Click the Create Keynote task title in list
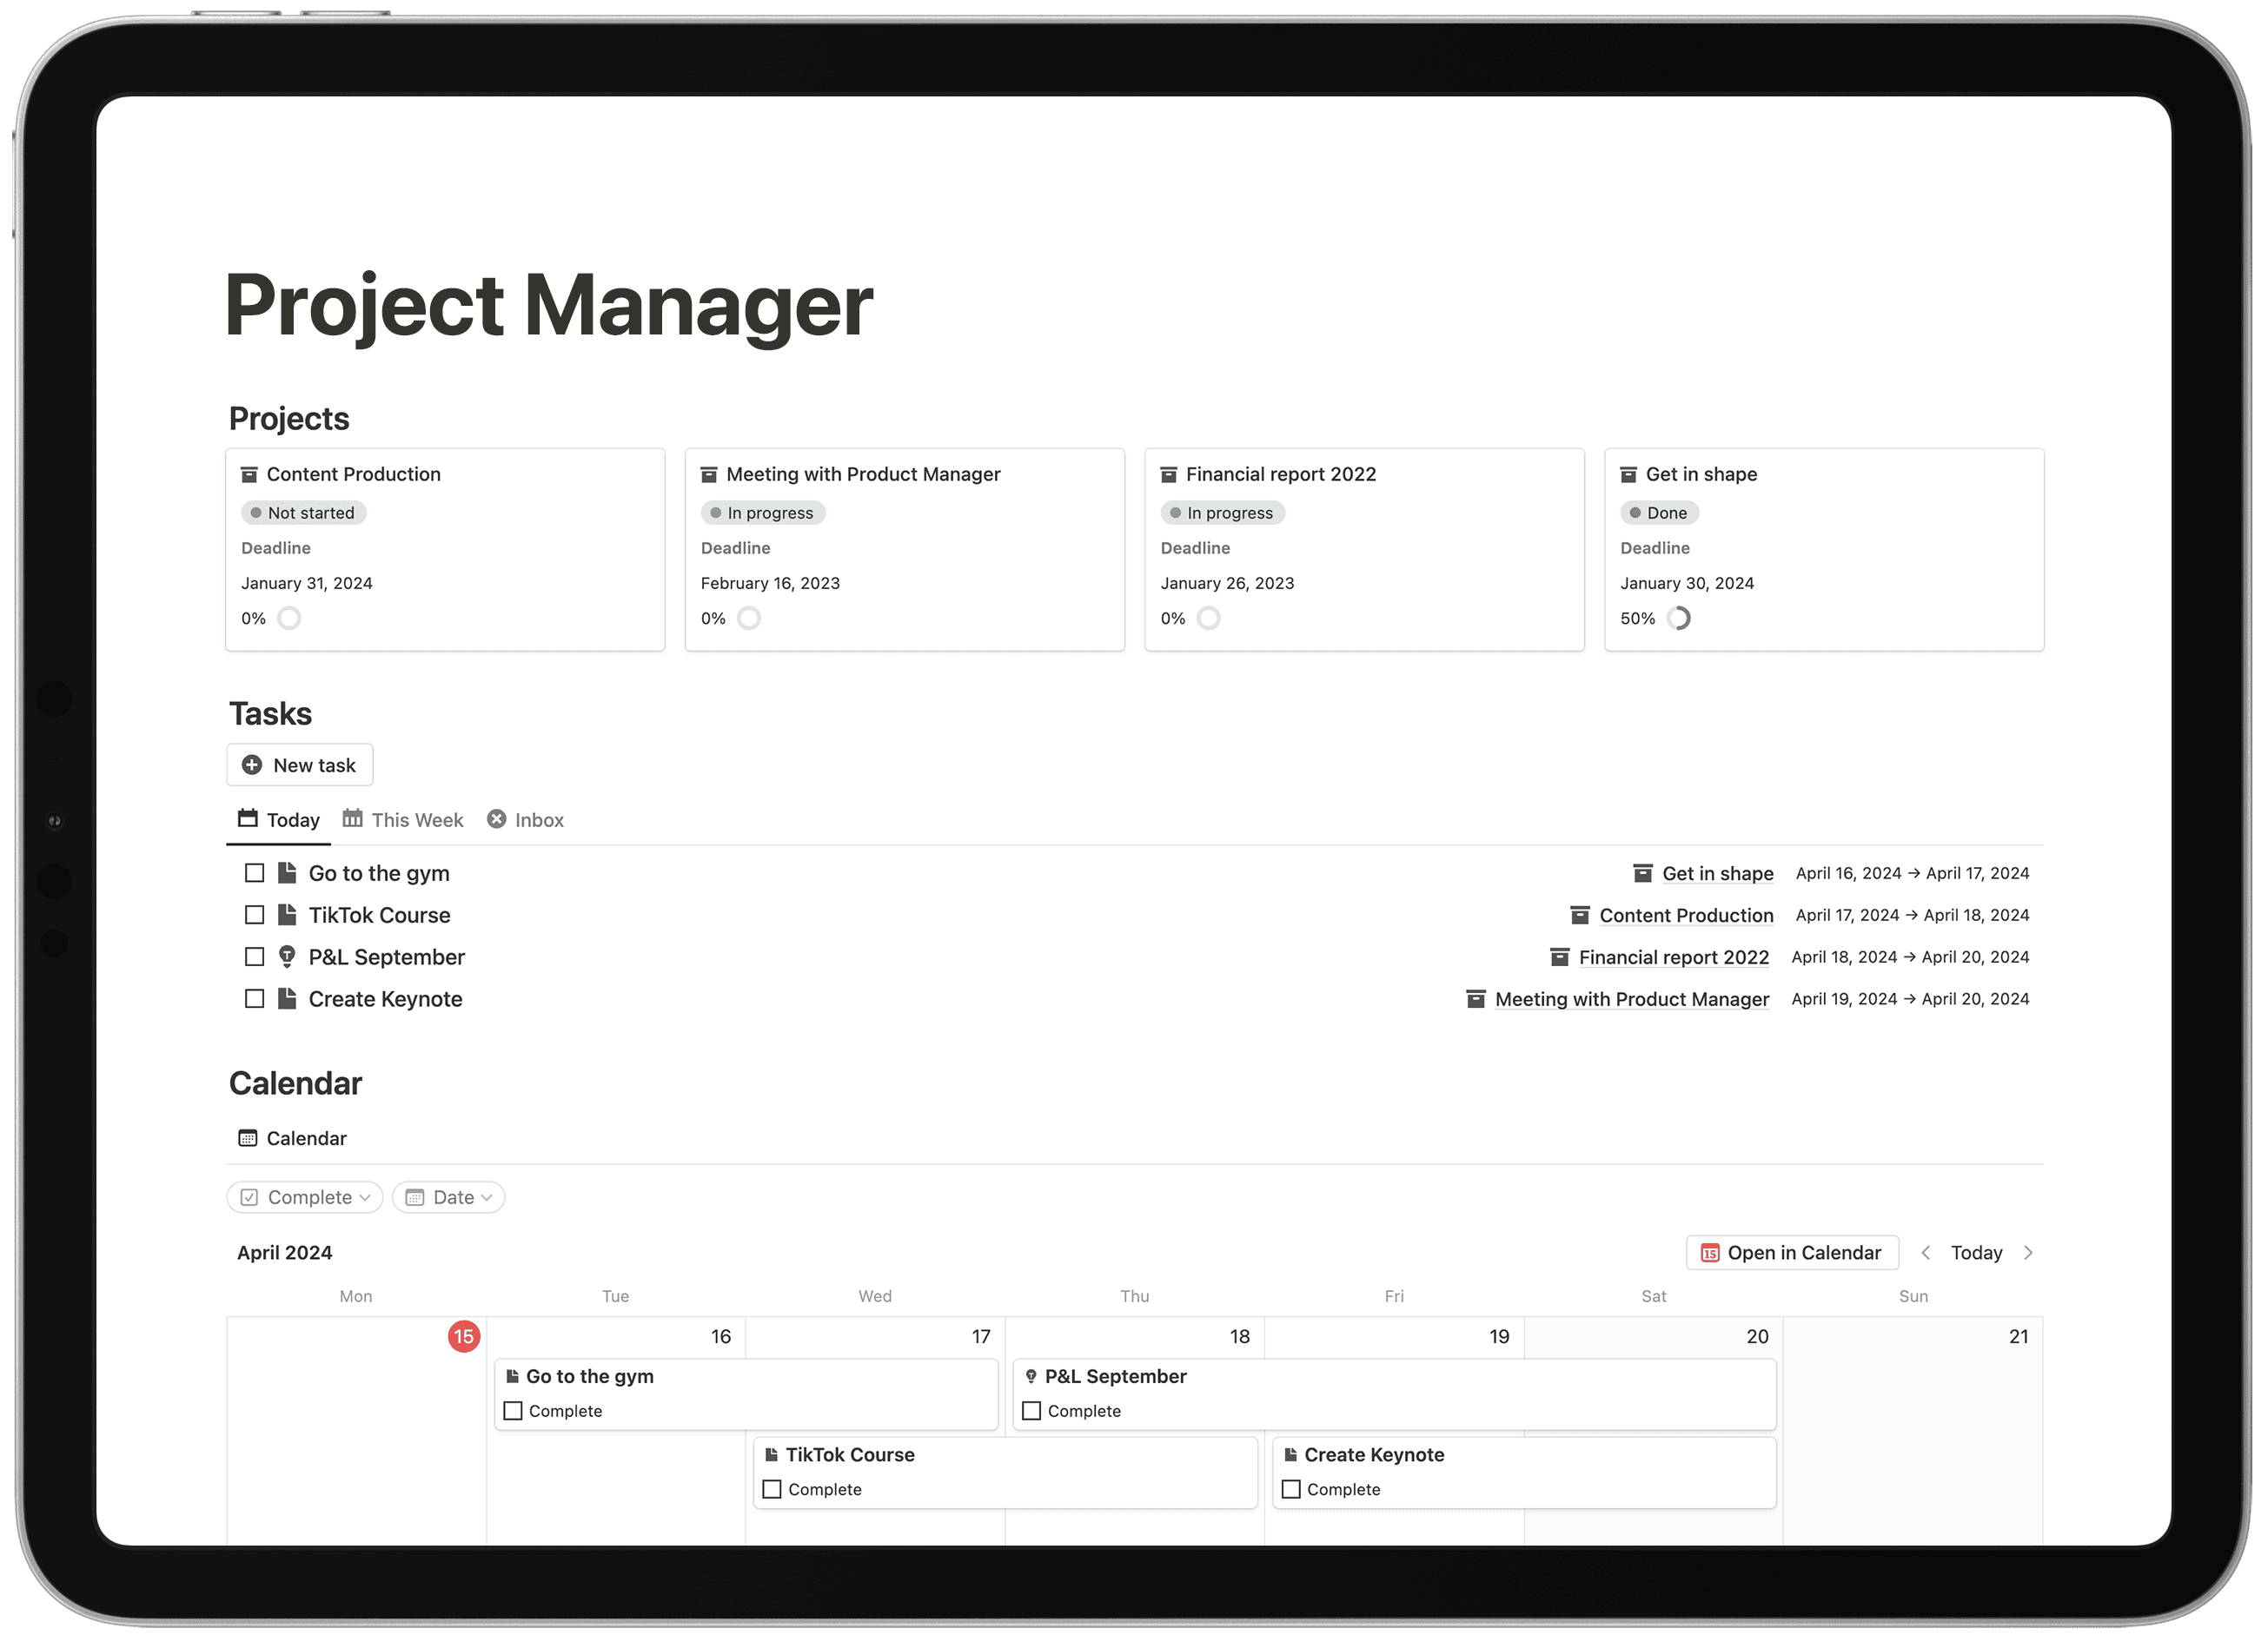 (386, 999)
